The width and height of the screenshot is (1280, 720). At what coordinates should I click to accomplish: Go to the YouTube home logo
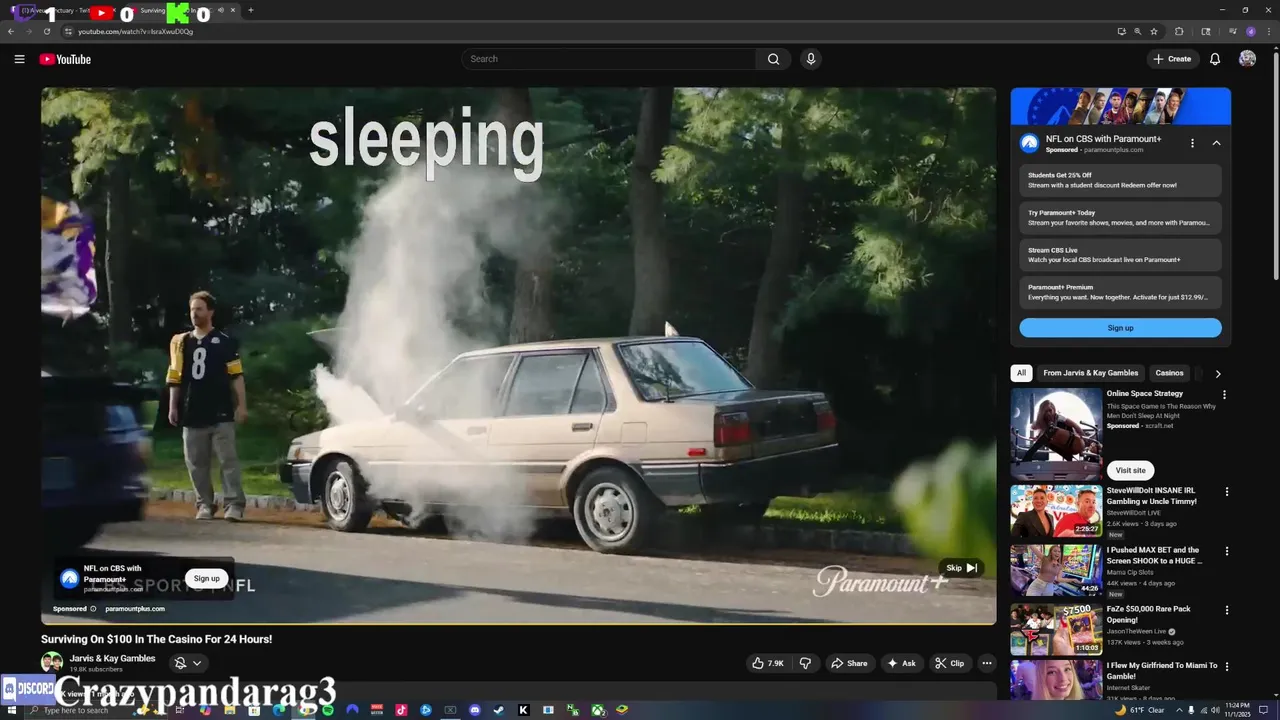65,59
